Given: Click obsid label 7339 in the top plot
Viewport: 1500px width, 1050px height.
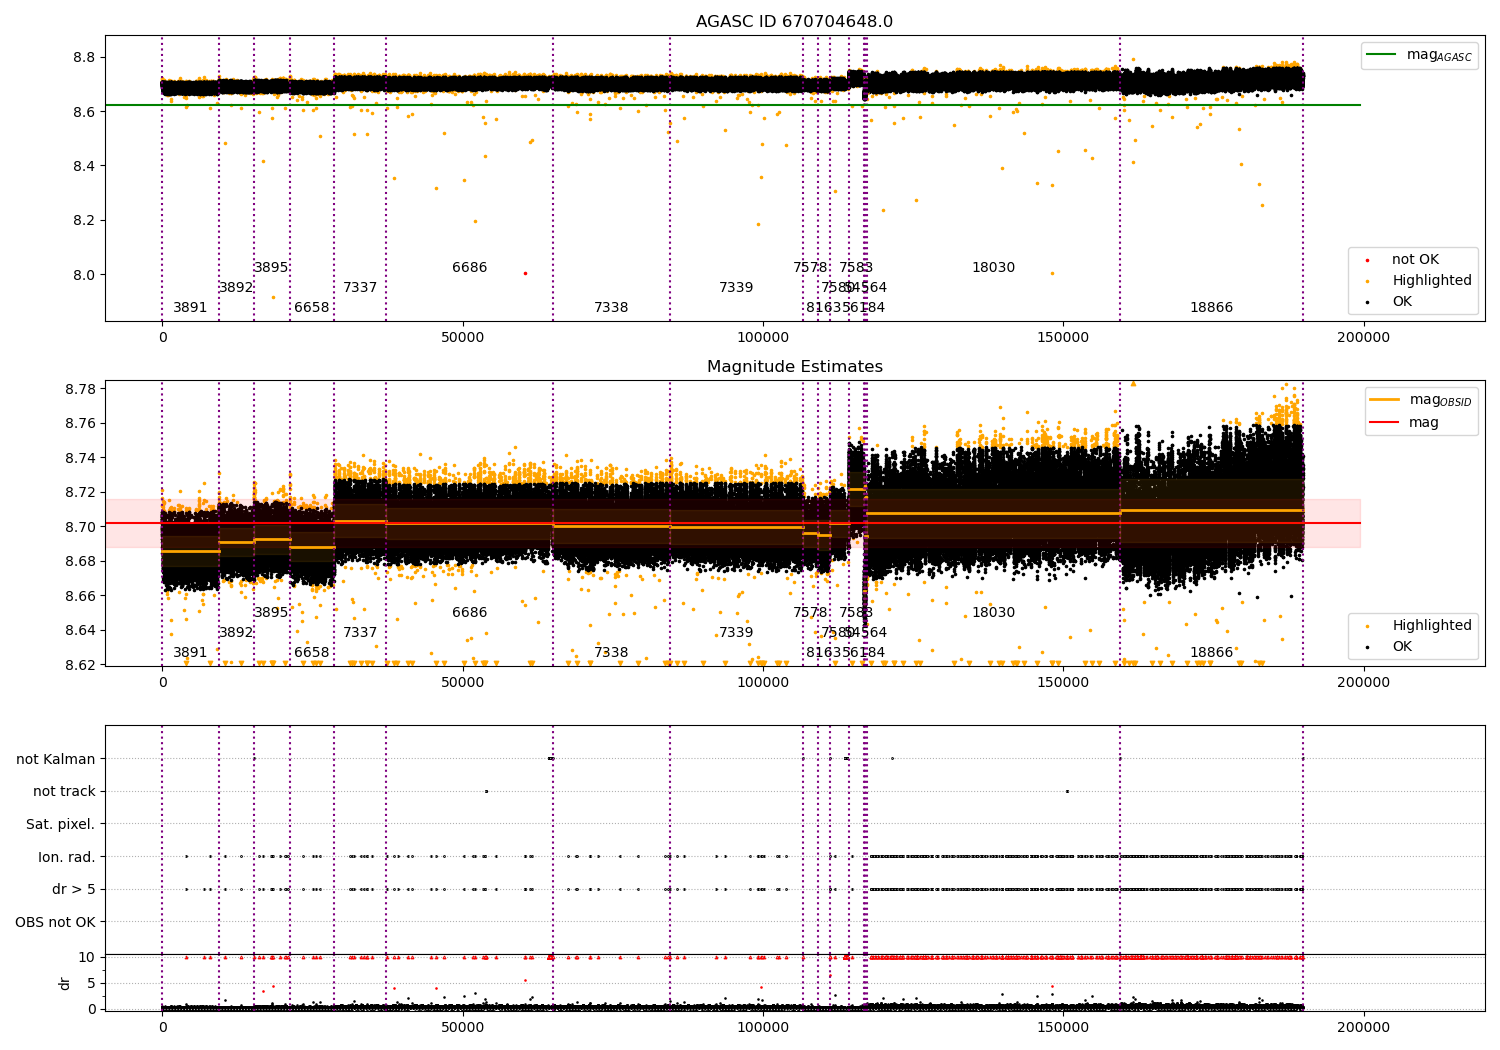Looking at the screenshot, I should click(x=736, y=288).
